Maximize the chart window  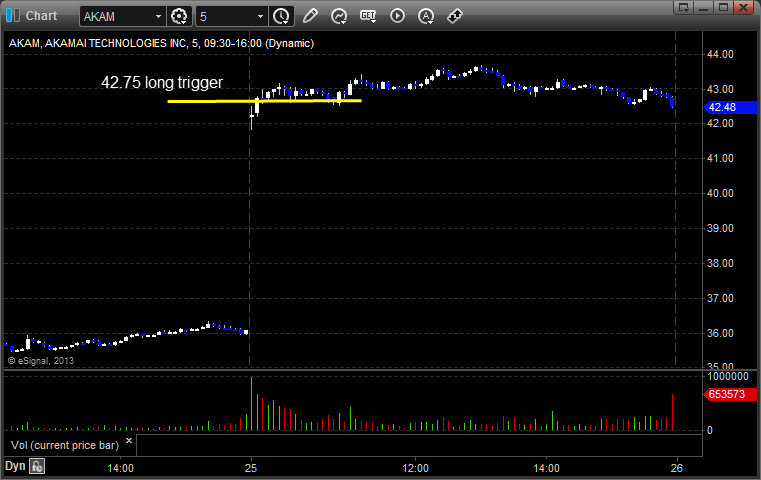point(723,7)
